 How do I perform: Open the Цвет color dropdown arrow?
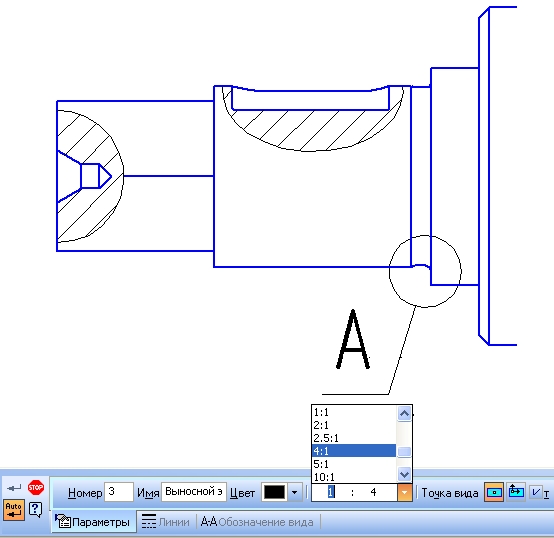[294, 492]
